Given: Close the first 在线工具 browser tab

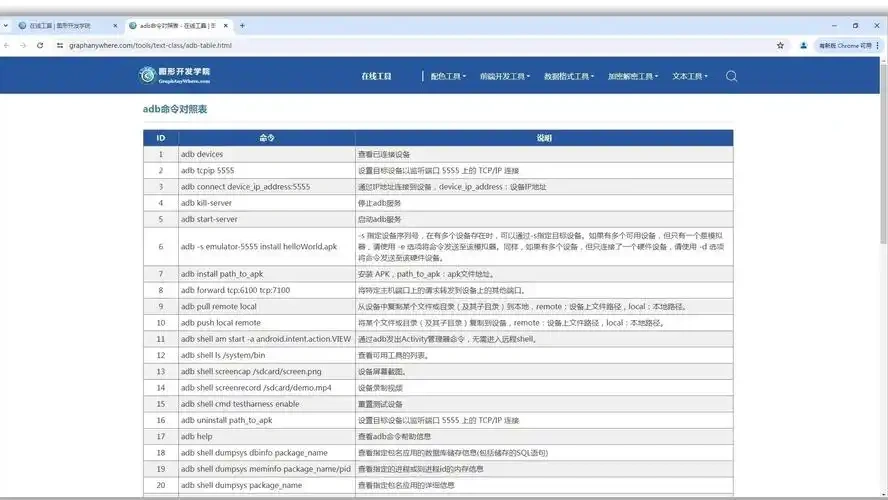Looking at the screenshot, I should [x=115, y=25].
